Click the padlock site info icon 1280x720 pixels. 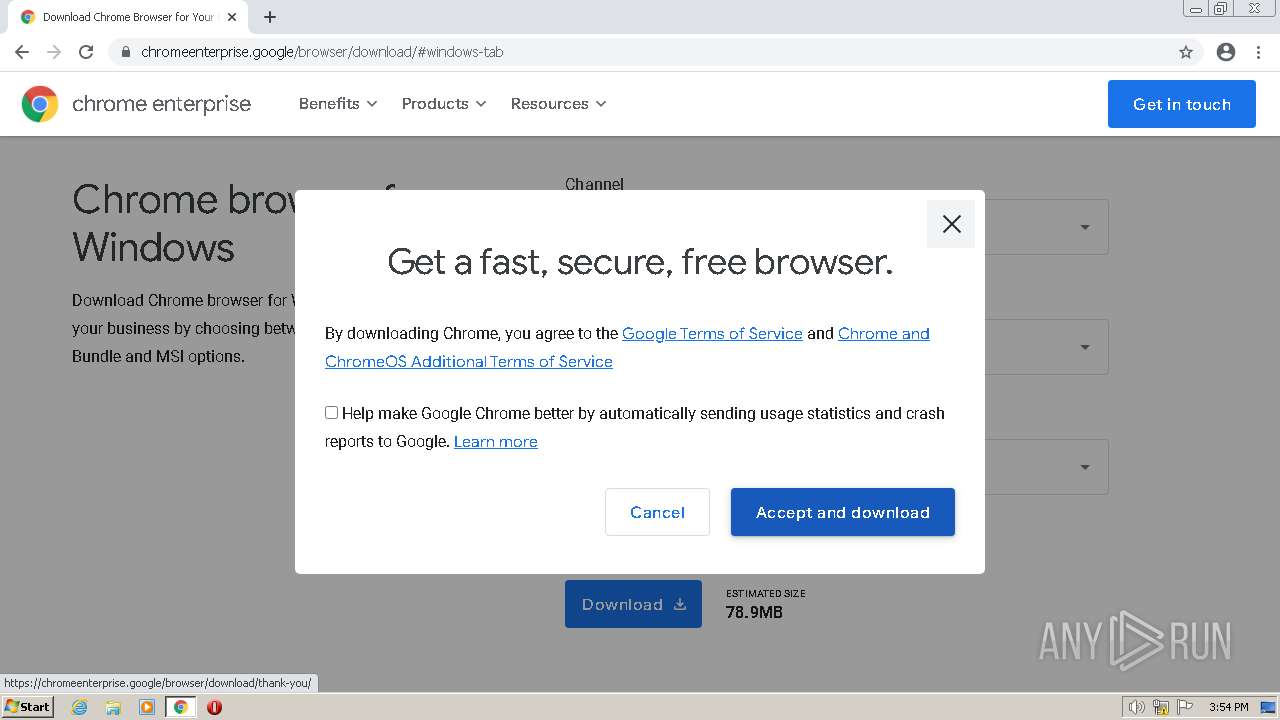pos(125,52)
